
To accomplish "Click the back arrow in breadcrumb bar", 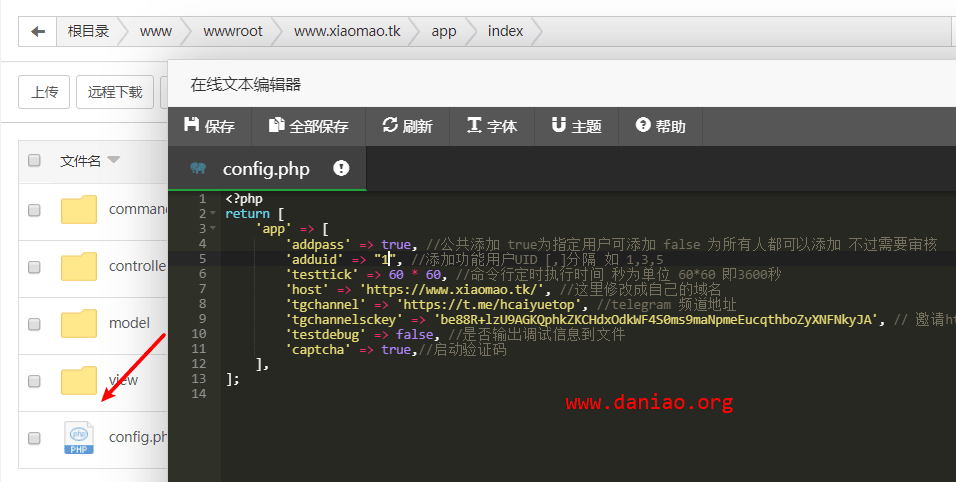I will (38, 31).
